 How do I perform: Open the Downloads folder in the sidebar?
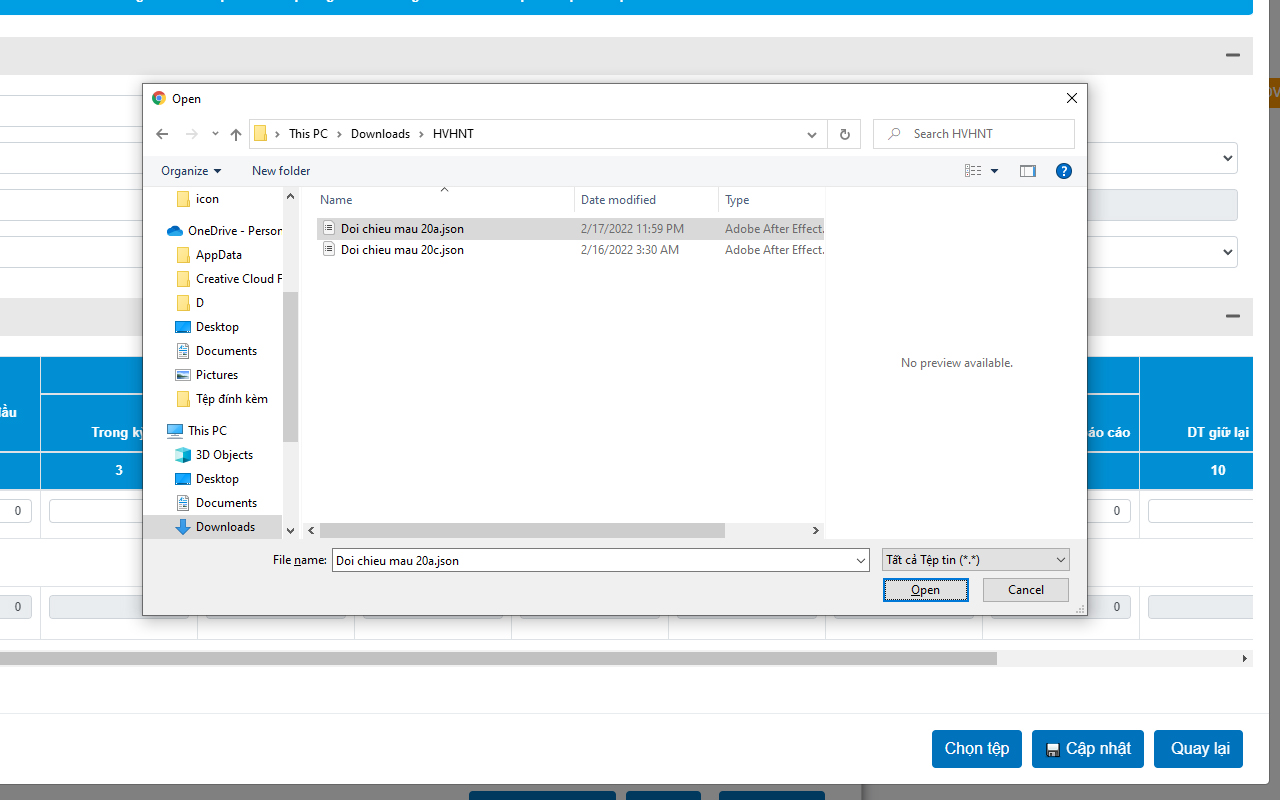click(225, 526)
